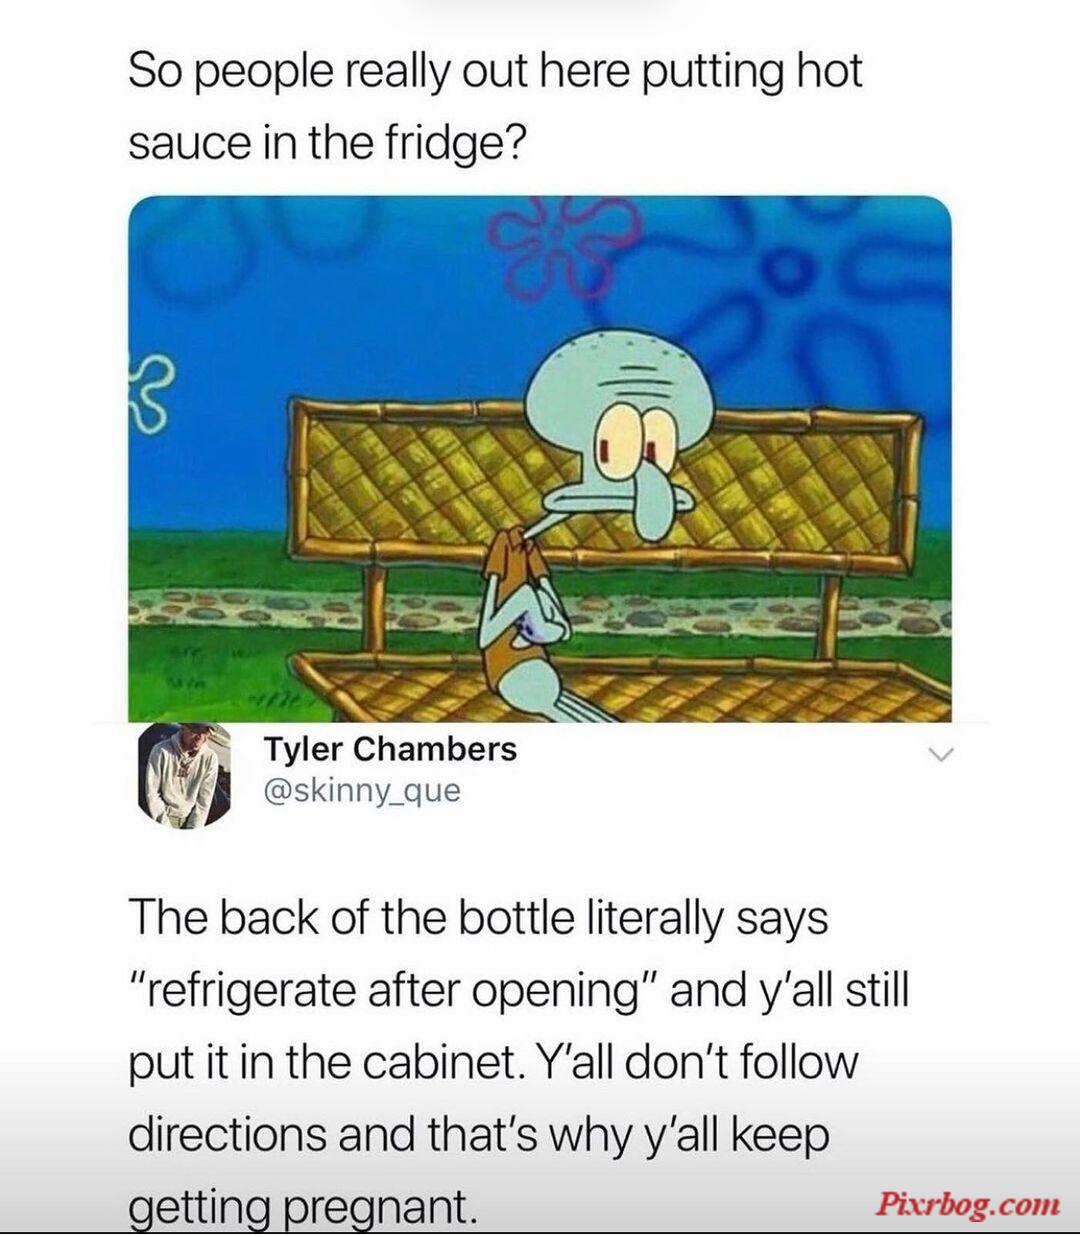Visit the @skinny_que handle
The height and width of the screenshot is (1237, 1080).
click(x=362, y=790)
